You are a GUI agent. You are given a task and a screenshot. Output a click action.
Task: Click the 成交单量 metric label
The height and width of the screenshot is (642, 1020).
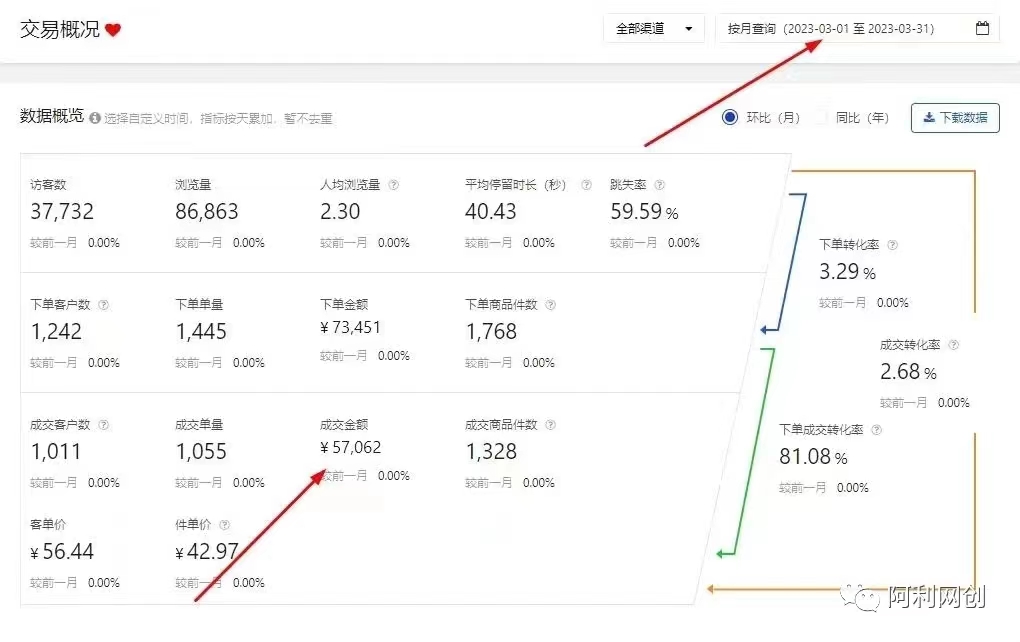(199, 425)
